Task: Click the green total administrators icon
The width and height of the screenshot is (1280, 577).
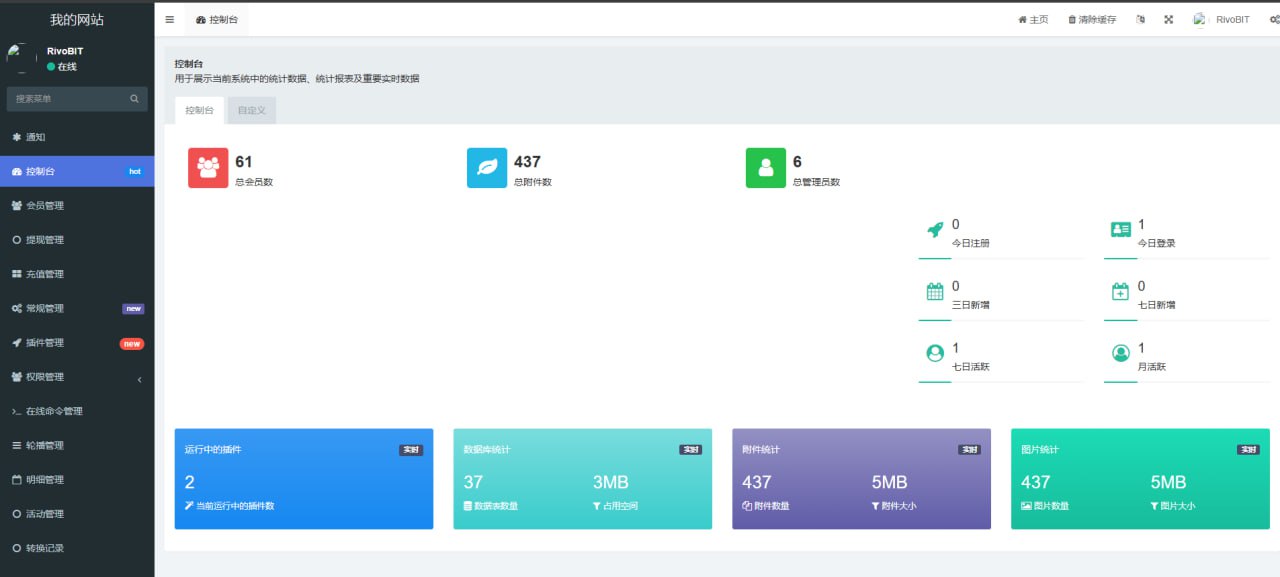Action: click(766, 168)
